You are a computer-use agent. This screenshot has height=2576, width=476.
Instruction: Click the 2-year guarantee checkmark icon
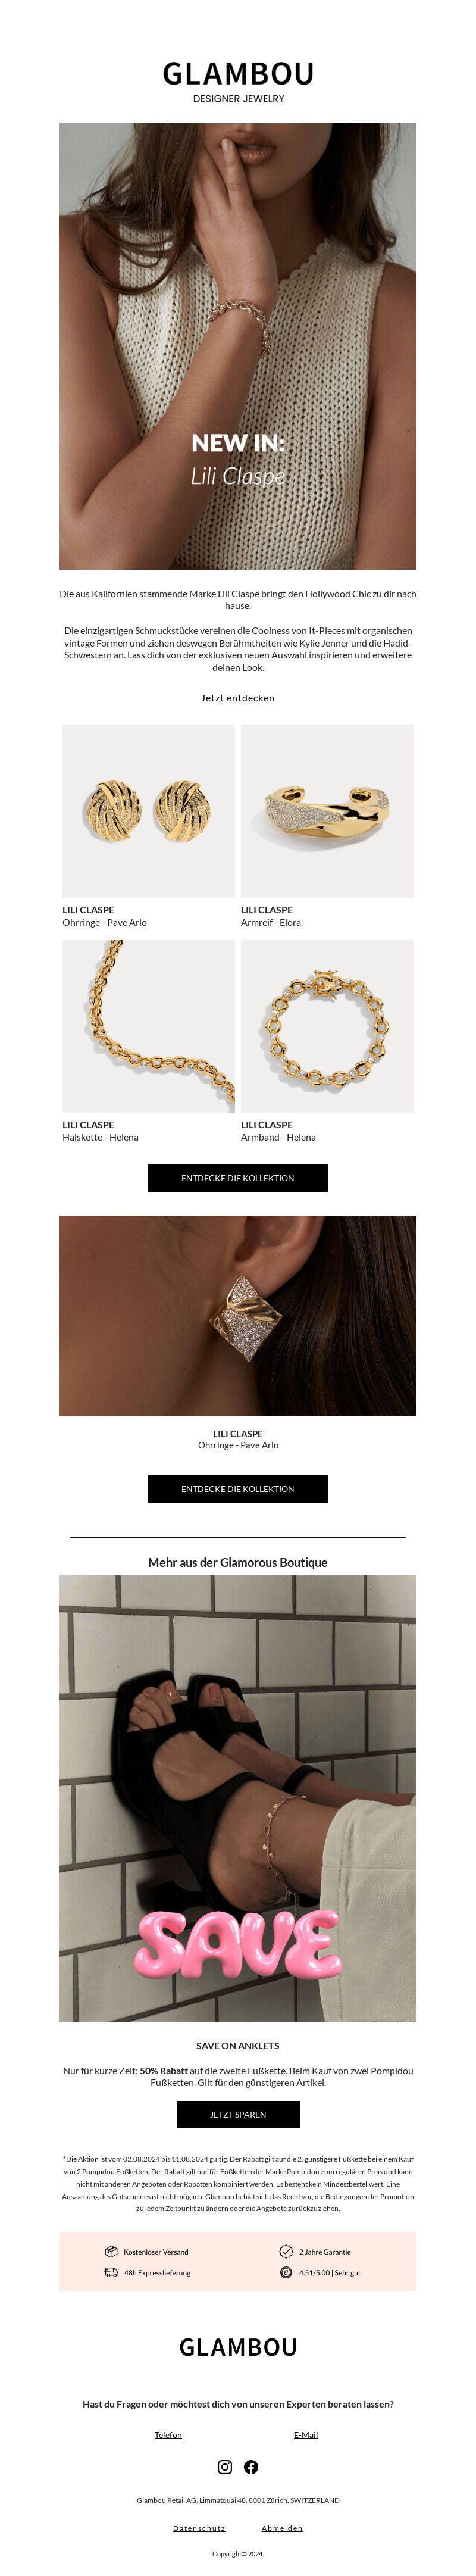(x=286, y=2251)
